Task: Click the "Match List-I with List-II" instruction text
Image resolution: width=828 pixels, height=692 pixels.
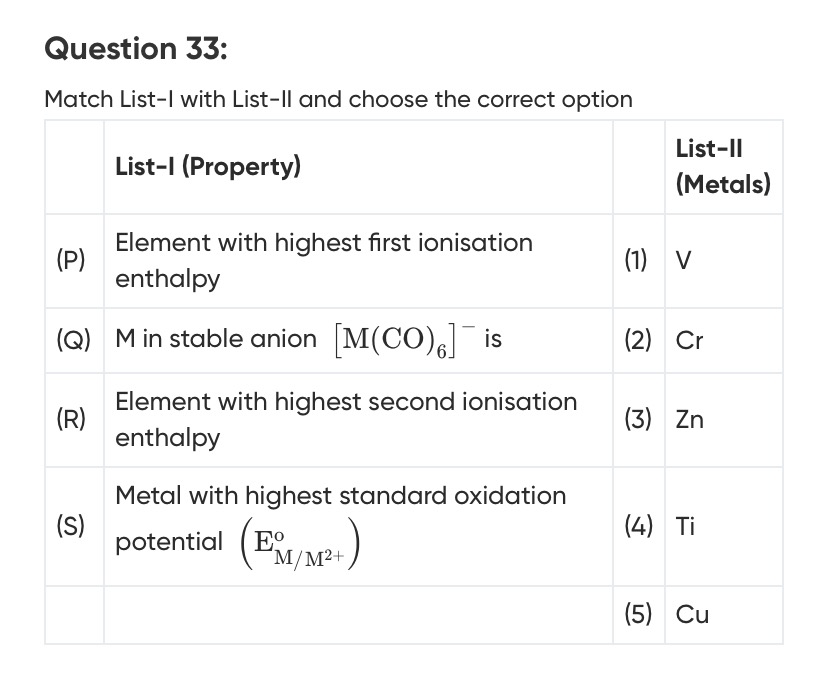Action: tap(338, 99)
